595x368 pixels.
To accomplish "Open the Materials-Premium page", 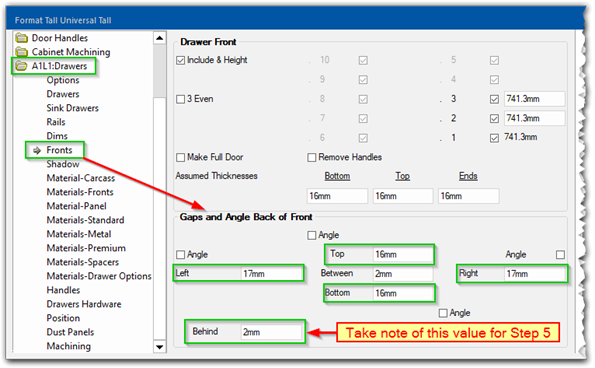I will click(86, 248).
